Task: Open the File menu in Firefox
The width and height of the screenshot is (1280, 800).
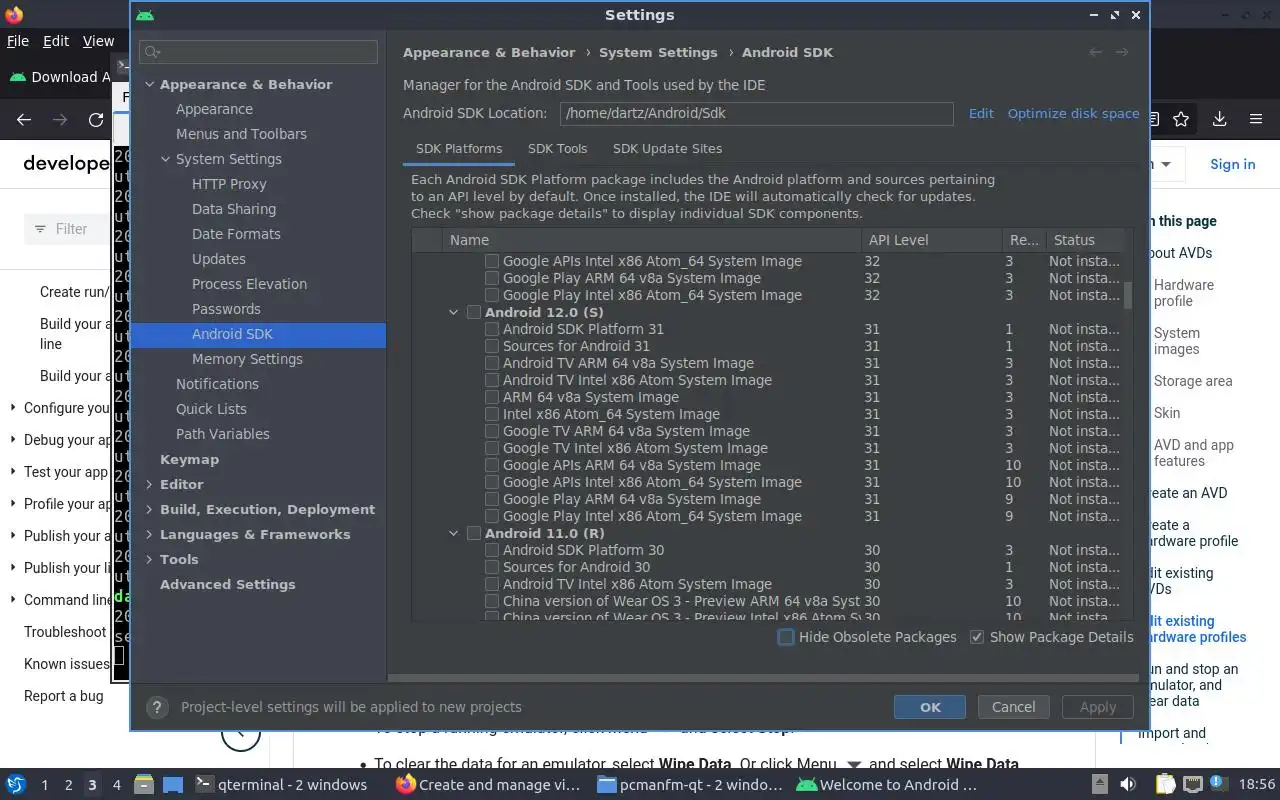Action: [18, 41]
